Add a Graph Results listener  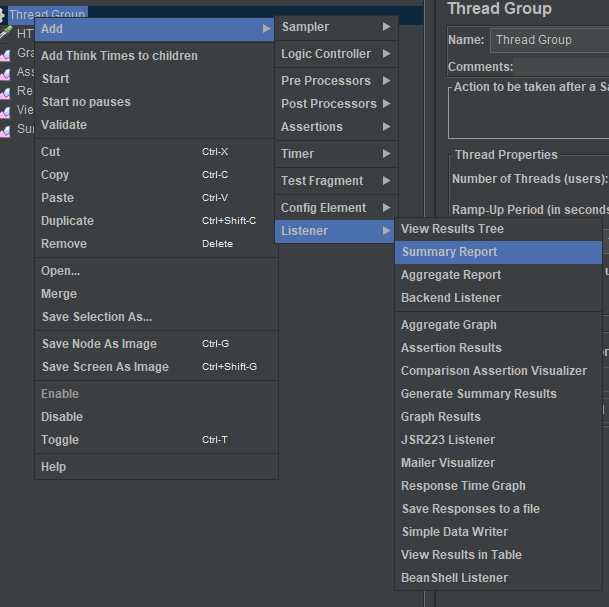tap(498, 417)
